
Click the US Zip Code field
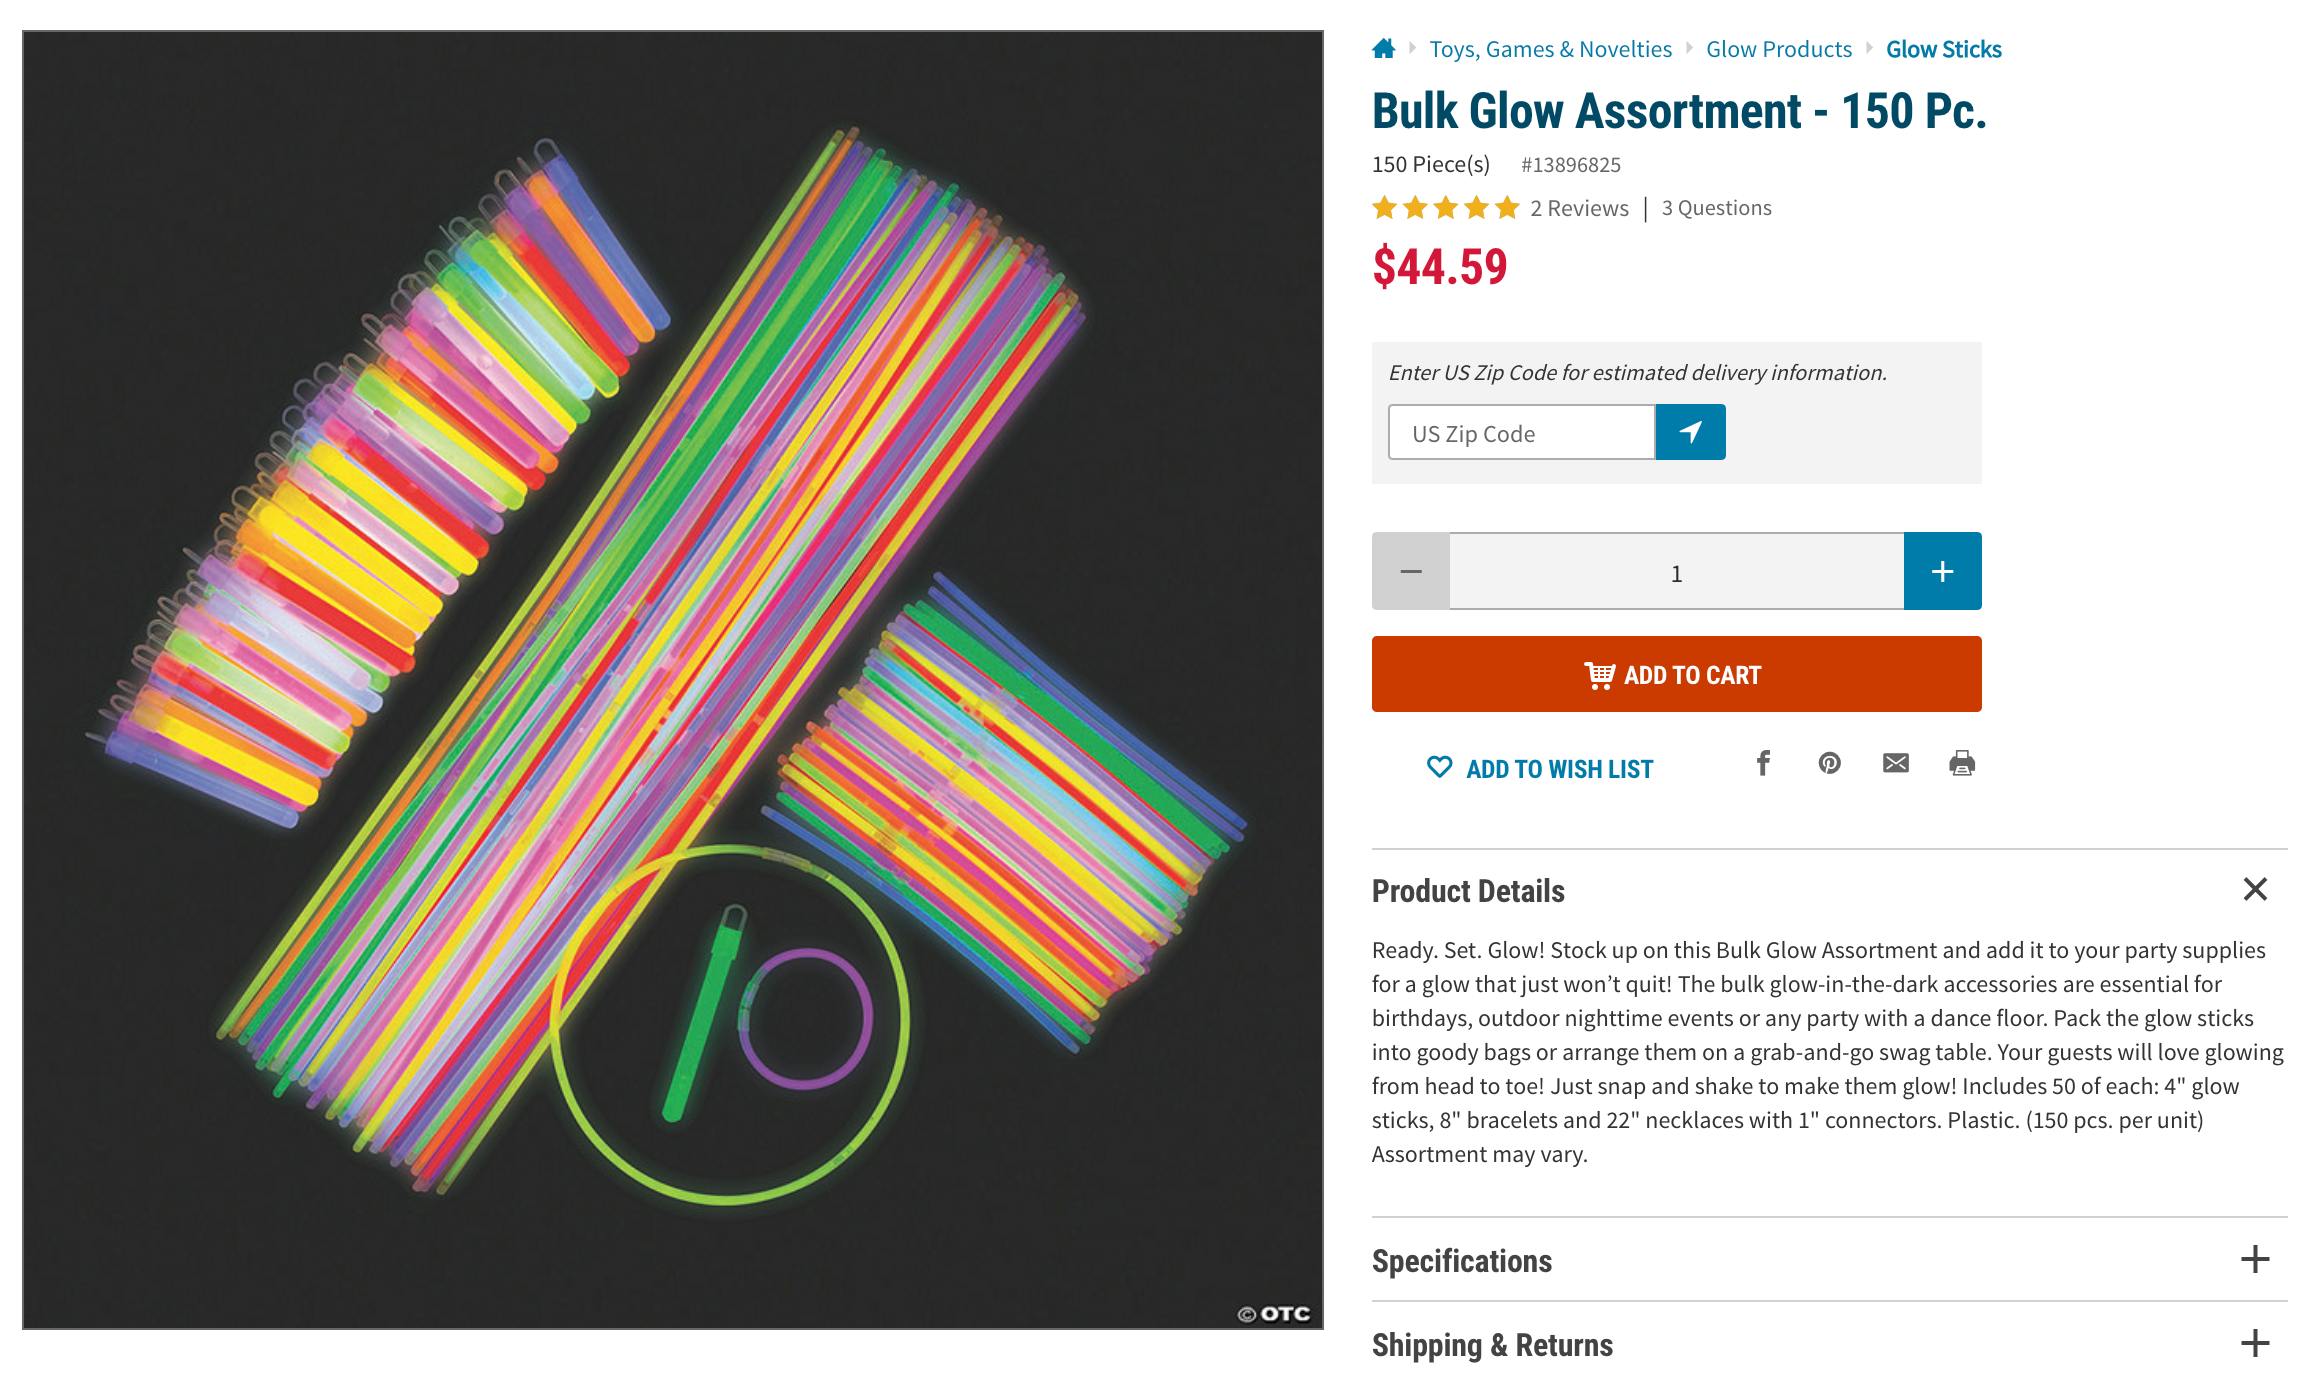click(x=1521, y=433)
